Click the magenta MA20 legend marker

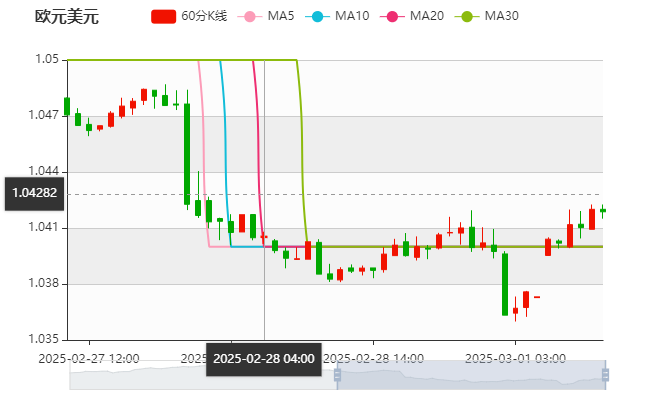click(x=392, y=16)
